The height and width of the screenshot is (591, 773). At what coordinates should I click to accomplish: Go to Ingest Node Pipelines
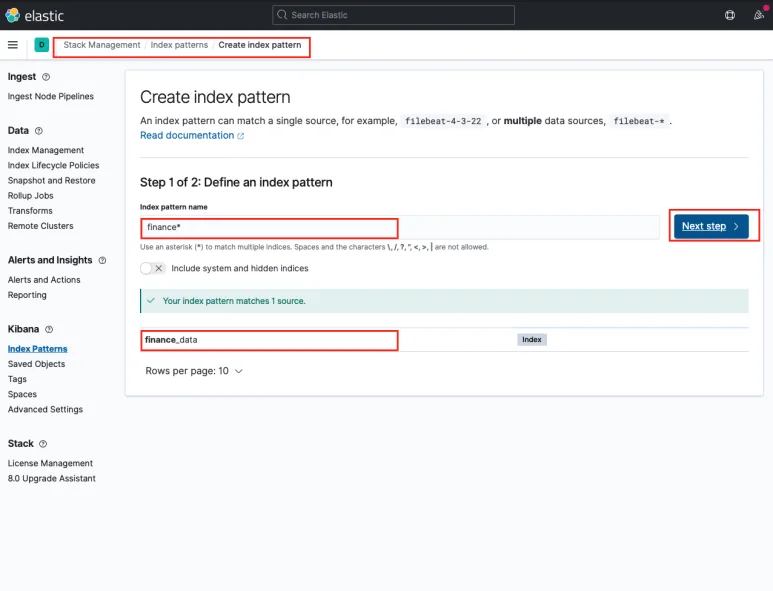tap(51, 96)
